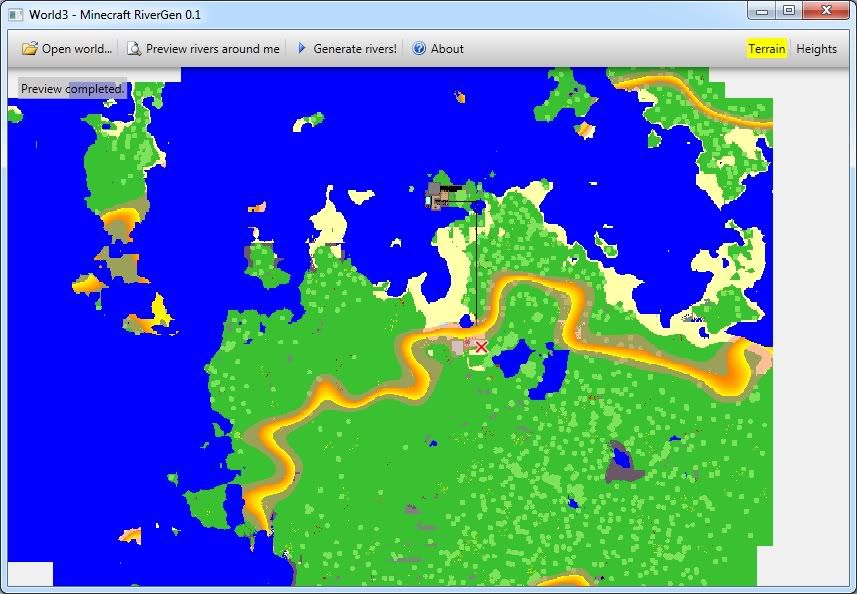Image resolution: width=857 pixels, height=594 pixels.
Task: Close the RiverGen window
Action: click(826, 10)
